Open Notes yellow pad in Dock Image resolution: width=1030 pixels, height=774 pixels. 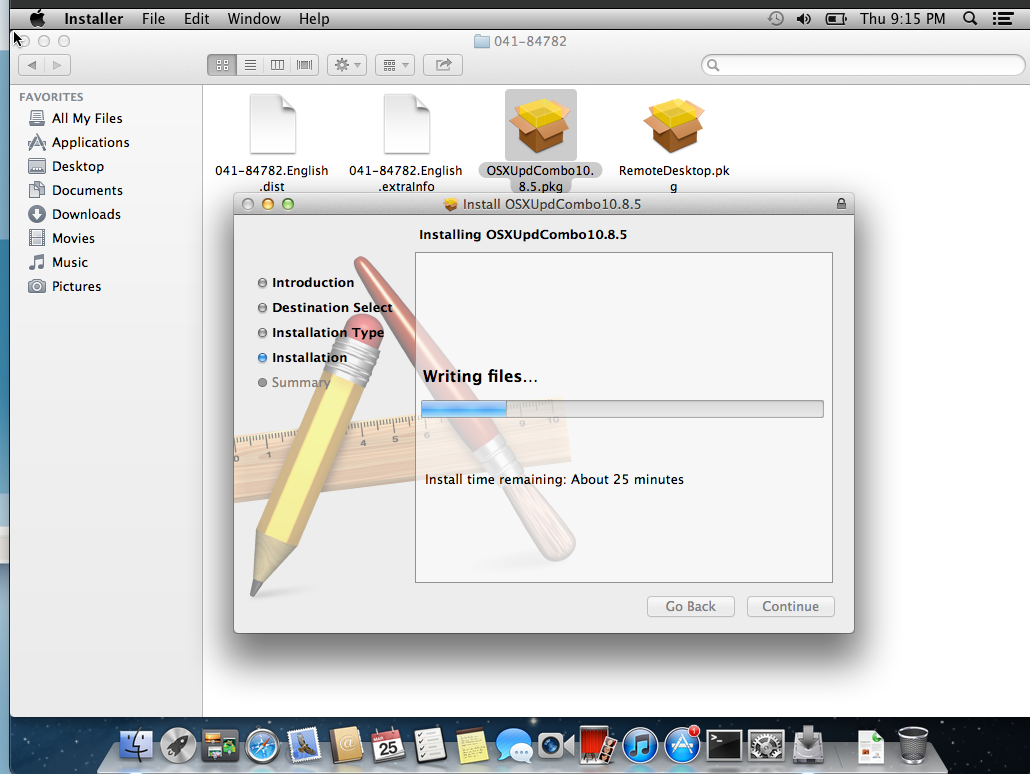[472, 746]
